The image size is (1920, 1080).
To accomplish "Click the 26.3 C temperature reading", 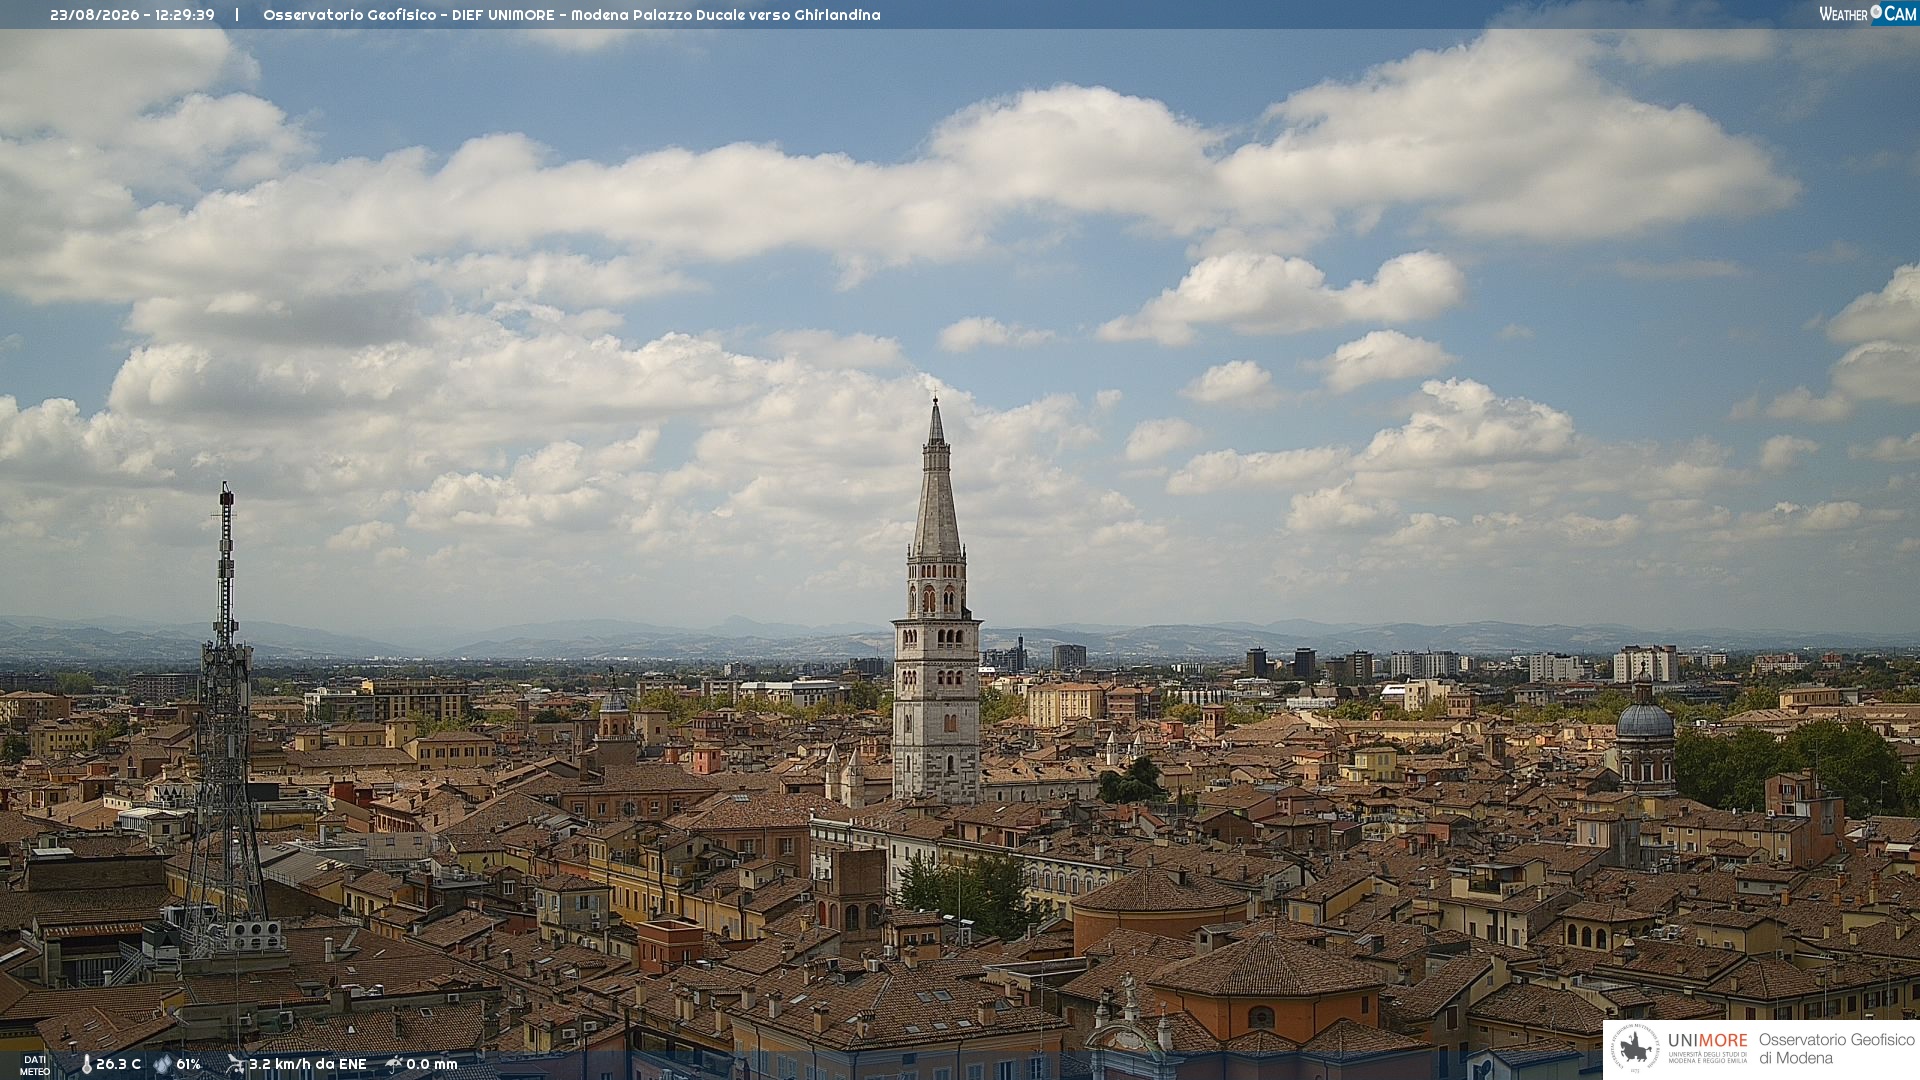I will click(x=118, y=1064).
